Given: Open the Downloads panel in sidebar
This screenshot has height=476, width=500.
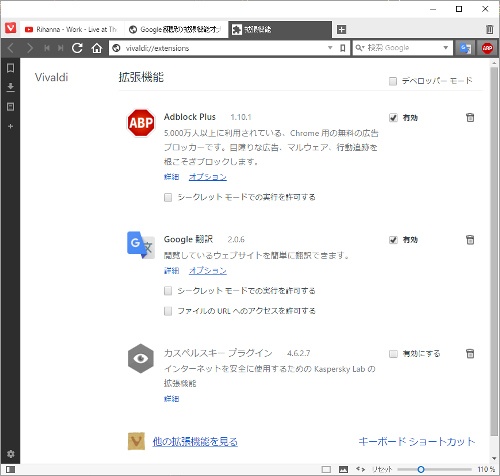Looking at the screenshot, I should (10, 87).
